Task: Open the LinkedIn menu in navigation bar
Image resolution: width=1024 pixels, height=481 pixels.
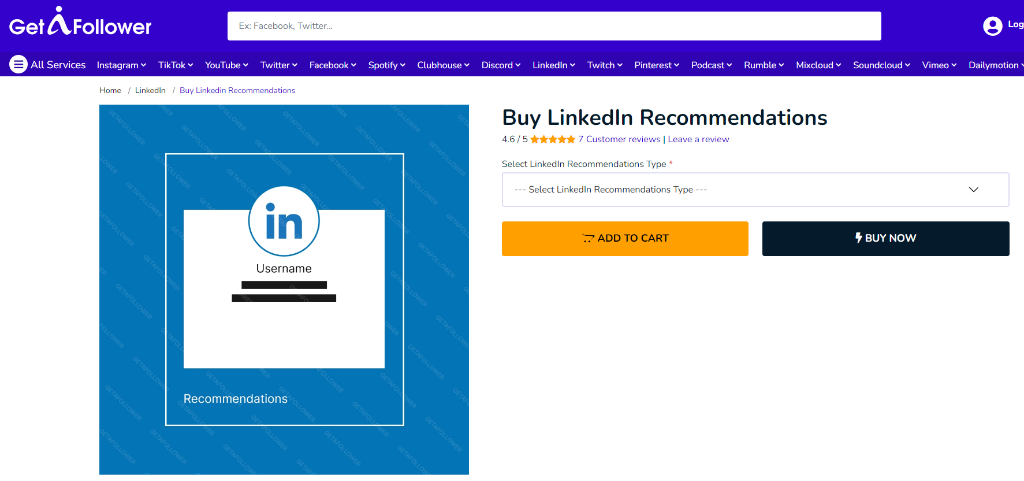Action: point(554,65)
